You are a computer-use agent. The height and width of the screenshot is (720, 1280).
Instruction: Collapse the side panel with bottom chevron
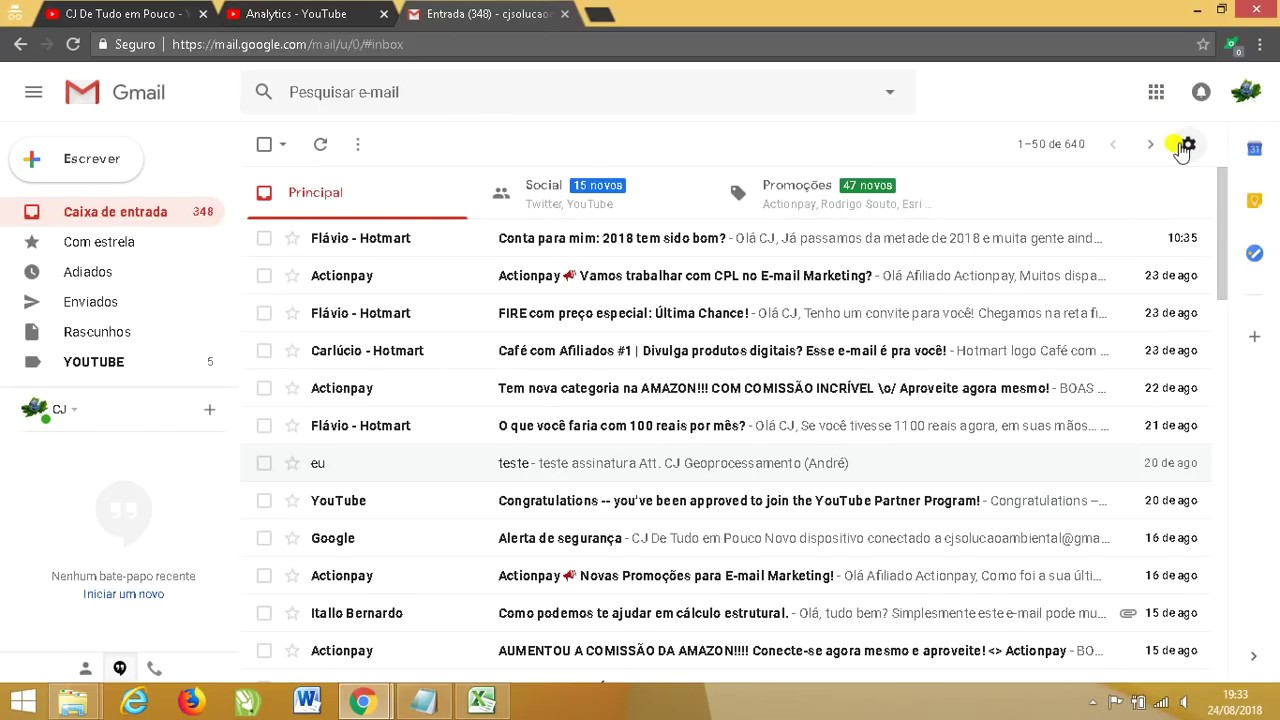pos(1254,656)
